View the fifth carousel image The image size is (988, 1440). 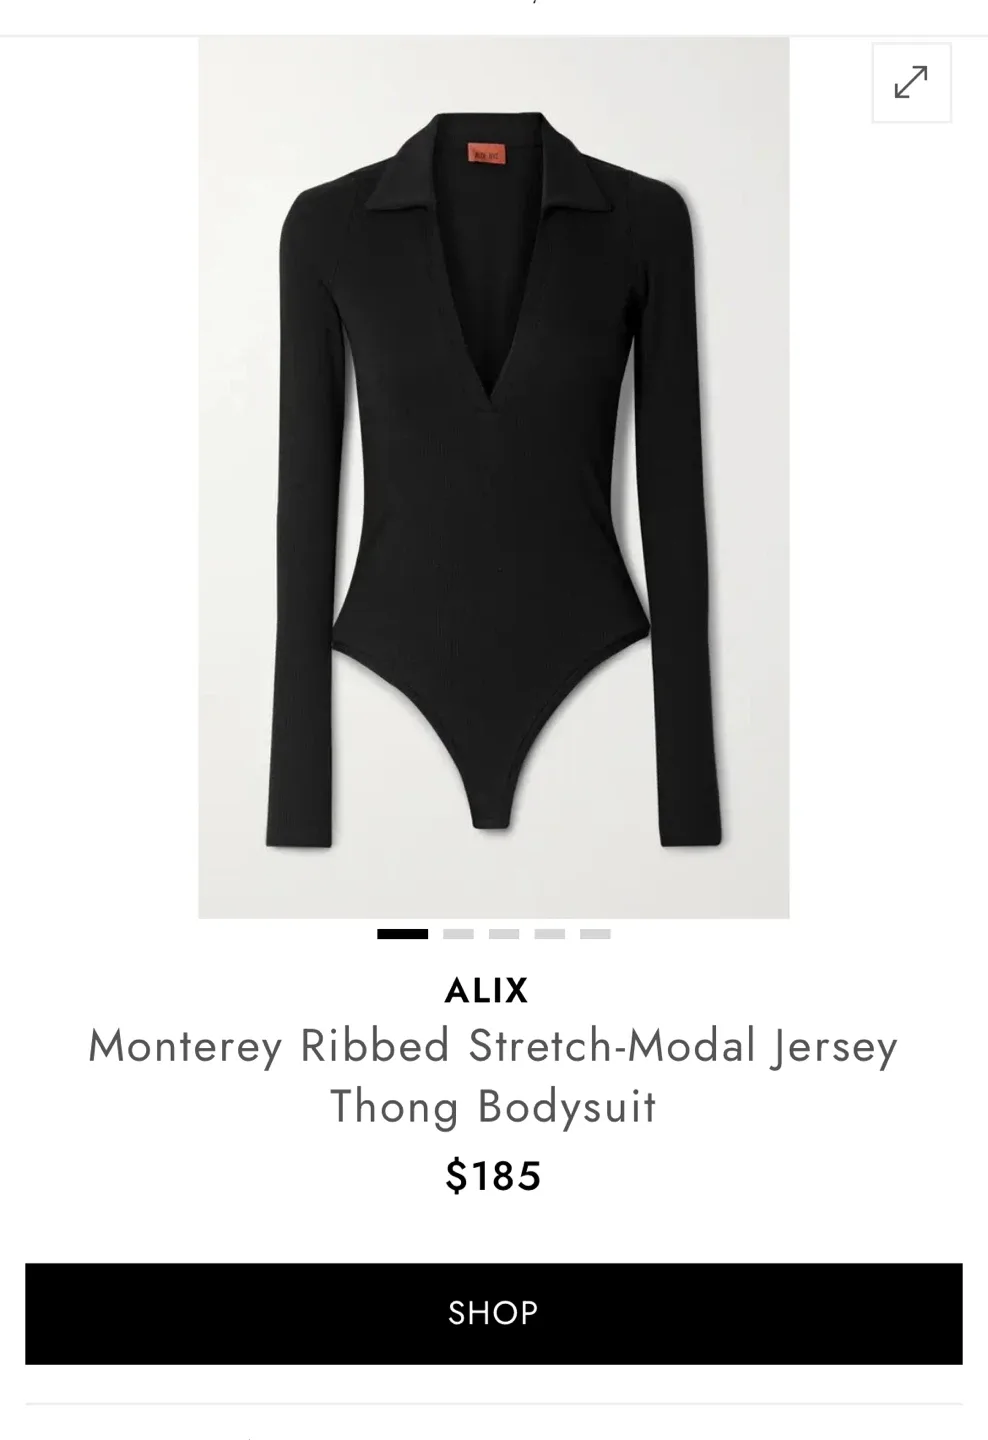click(x=595, y=934)
